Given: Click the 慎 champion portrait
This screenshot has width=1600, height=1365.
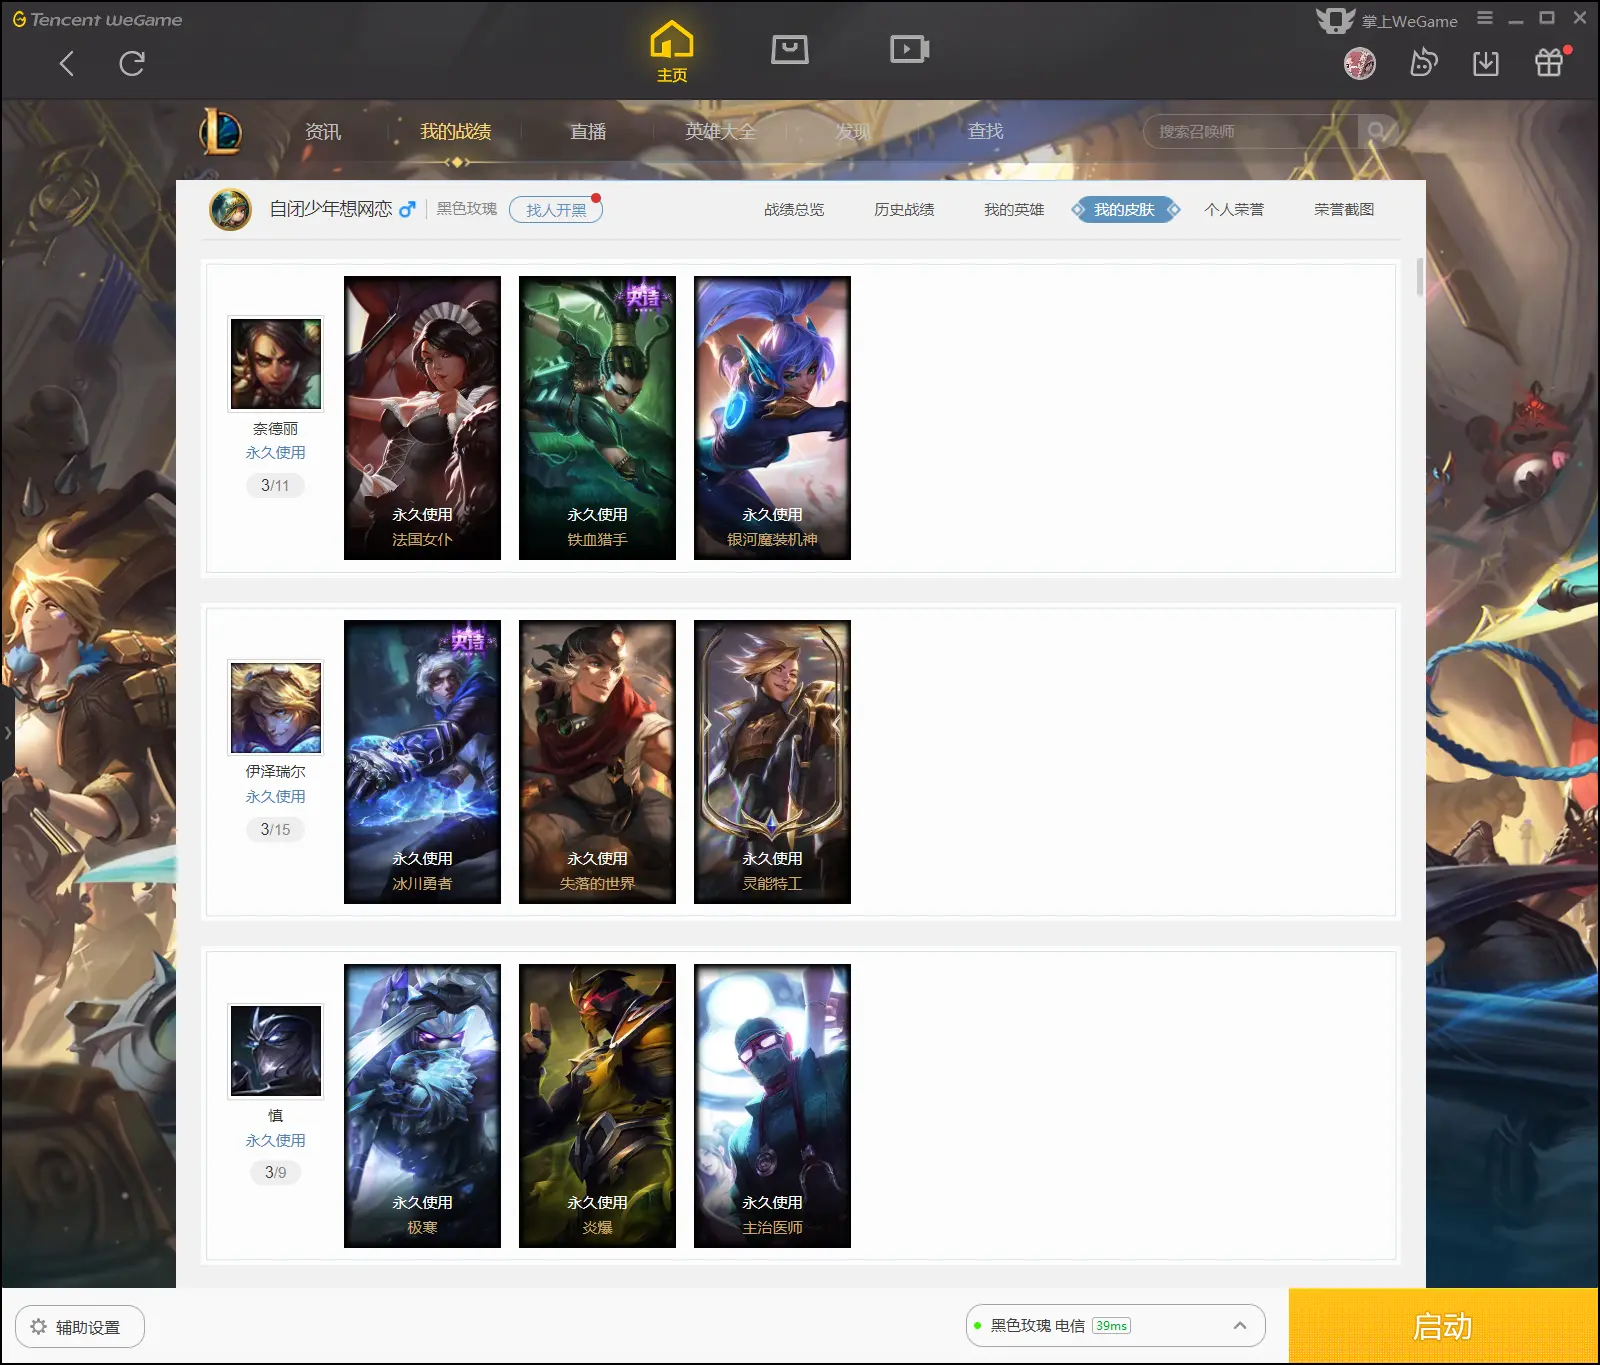Looking at the screenshot, I should (276, 1051).
